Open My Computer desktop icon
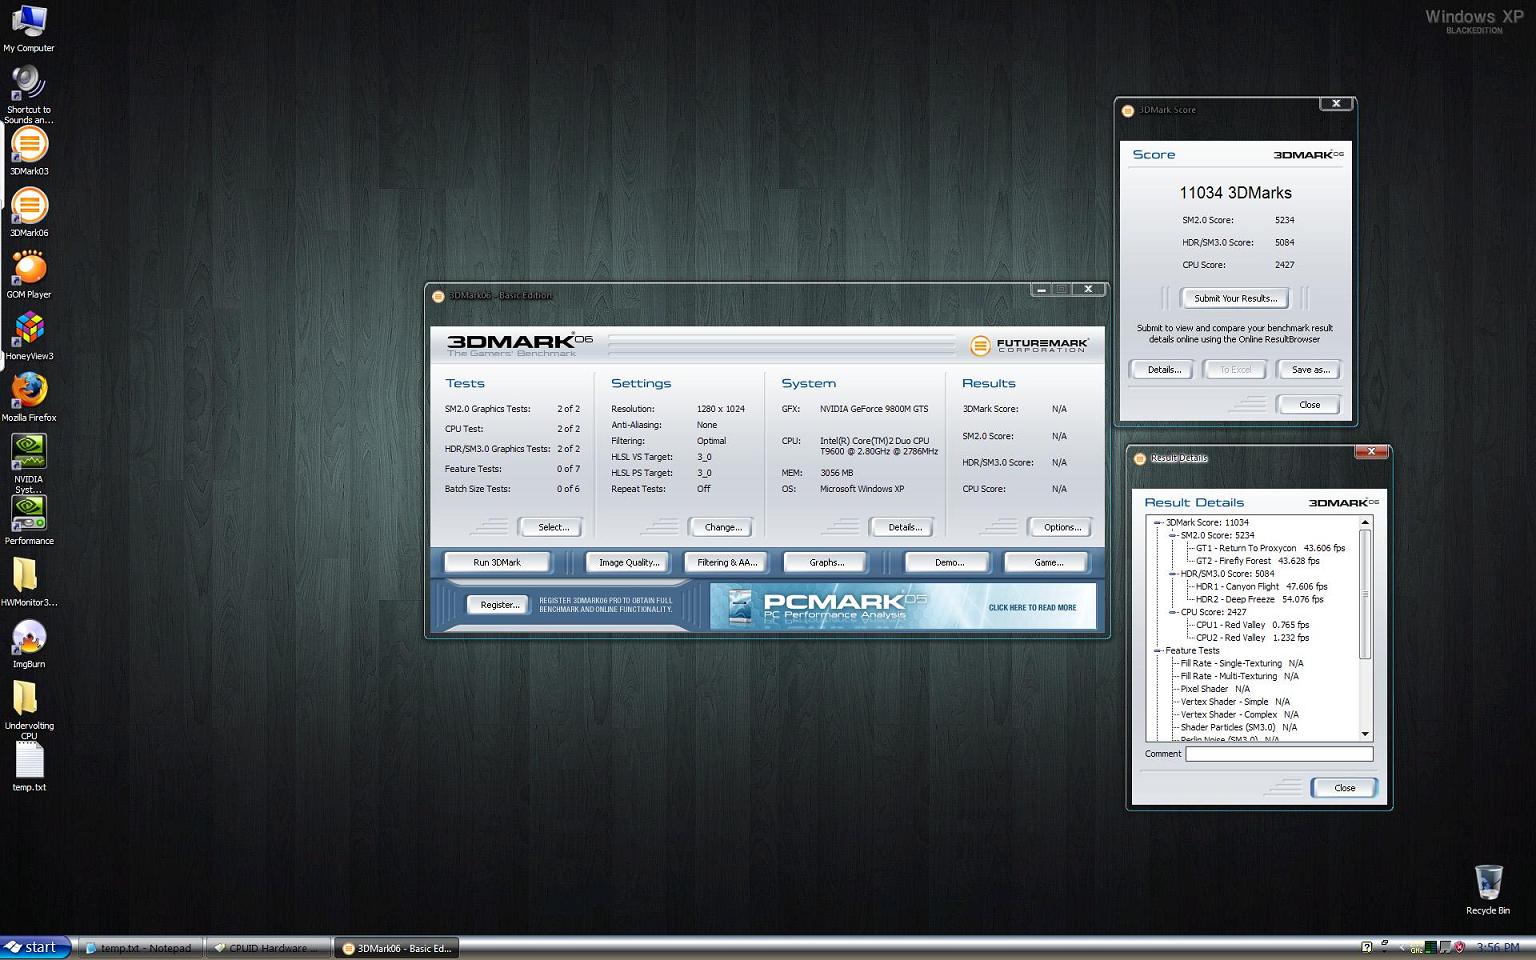The height and width of the screenshot is (960, 1536). [29, 28]
